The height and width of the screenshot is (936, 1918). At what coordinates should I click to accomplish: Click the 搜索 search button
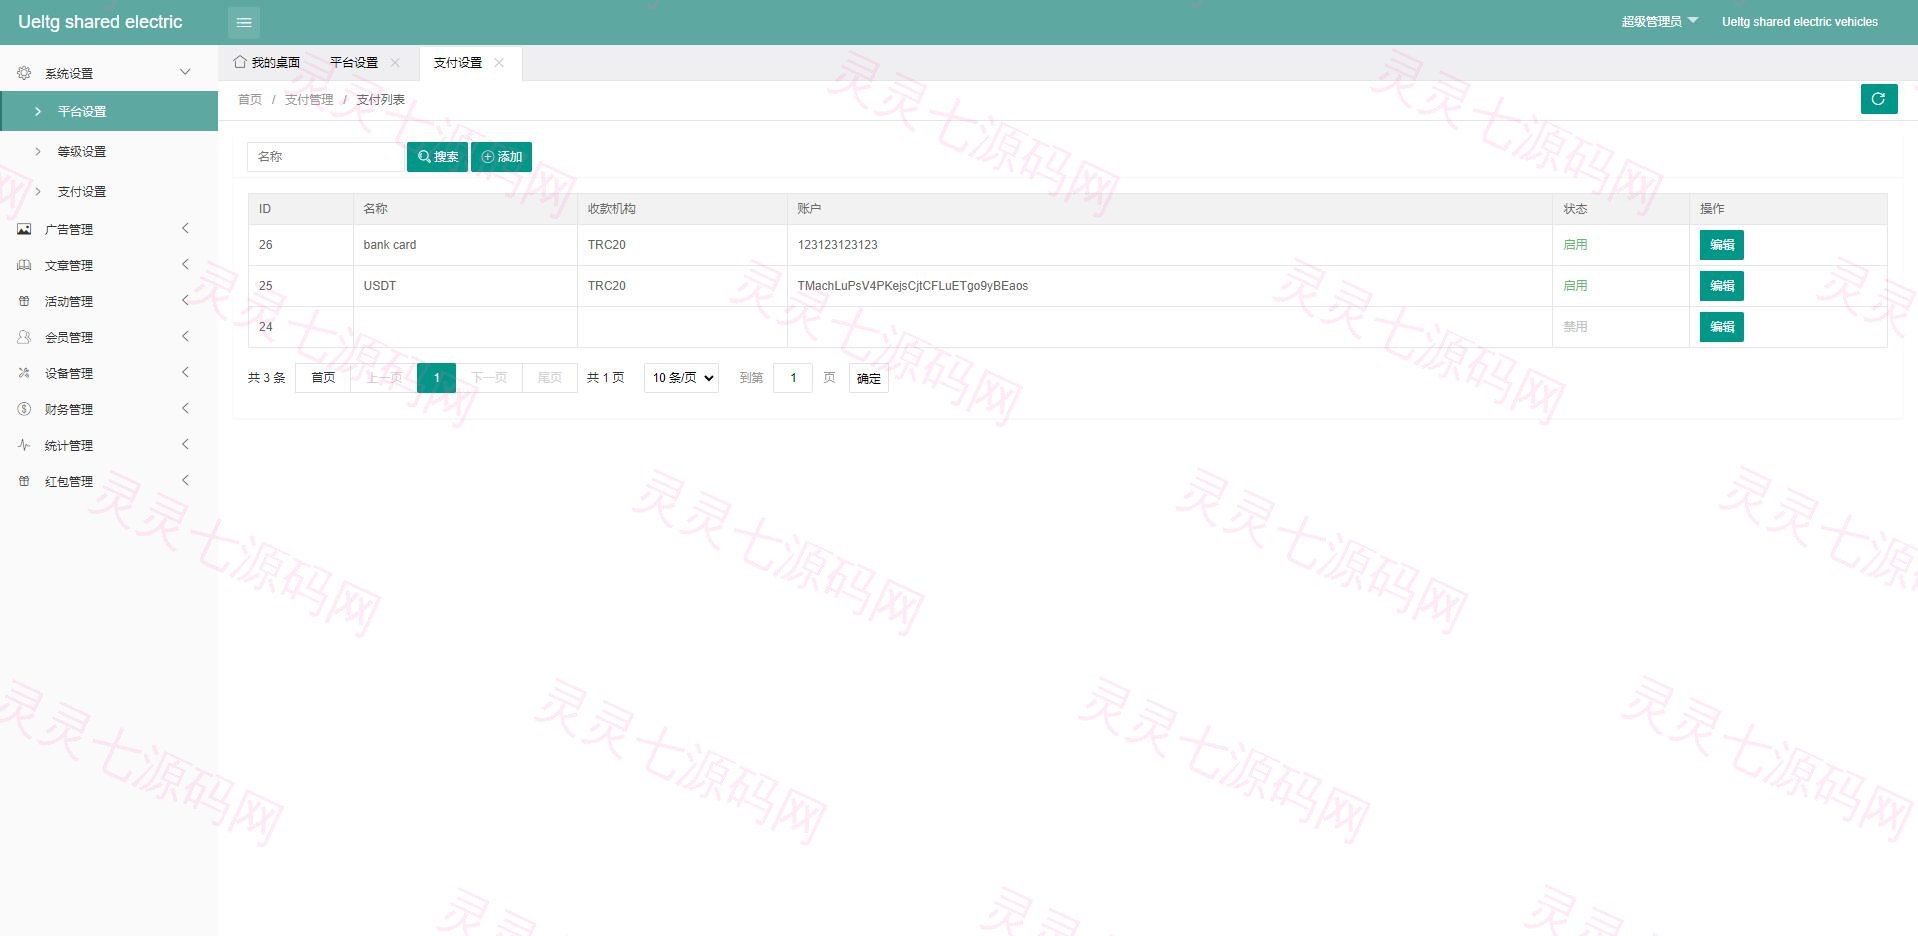[437, 157]
